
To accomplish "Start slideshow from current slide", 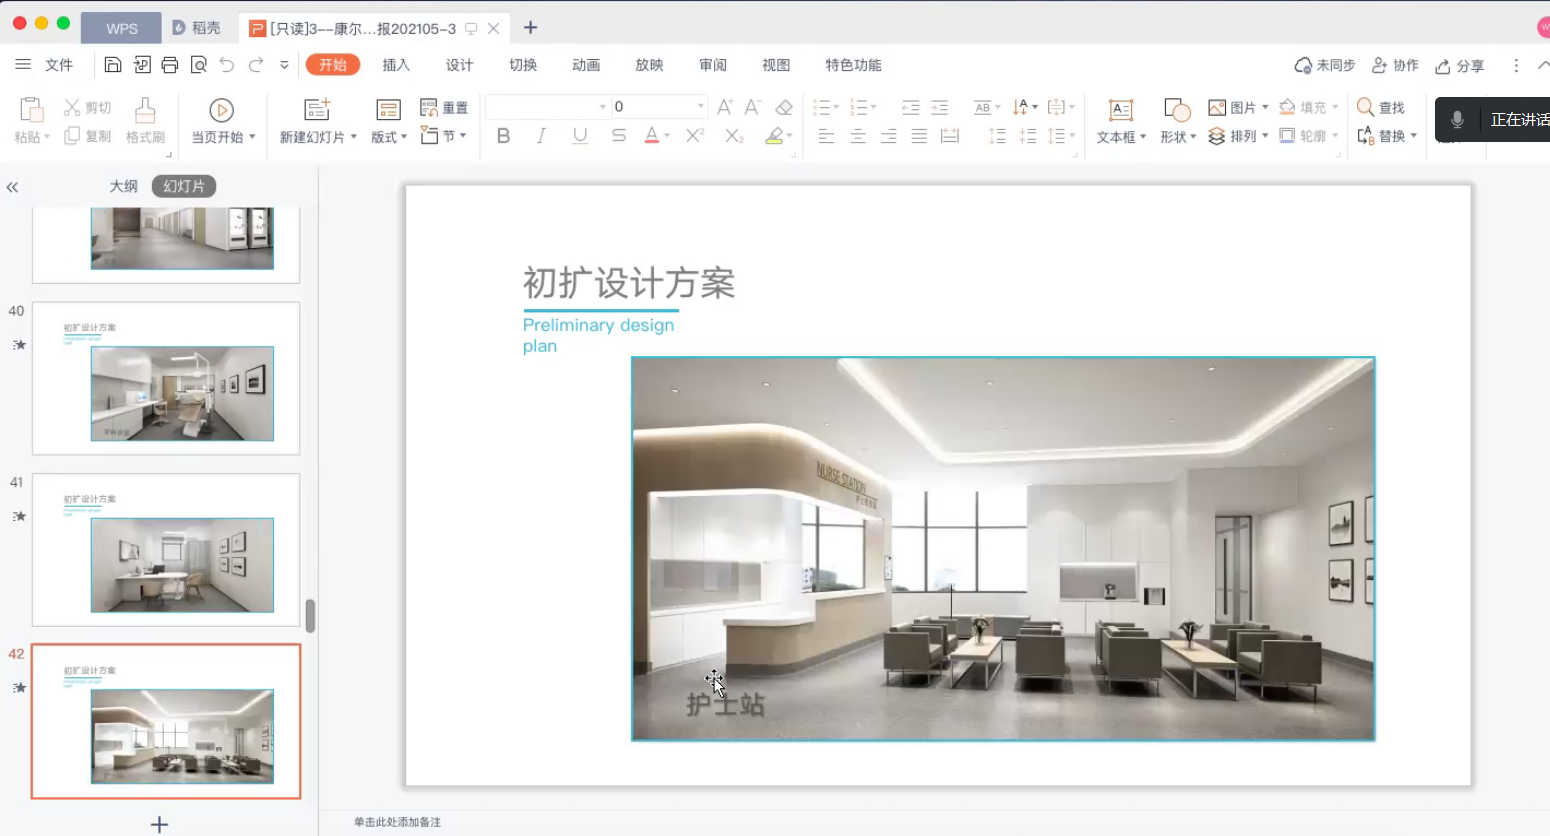I will 221,110.
